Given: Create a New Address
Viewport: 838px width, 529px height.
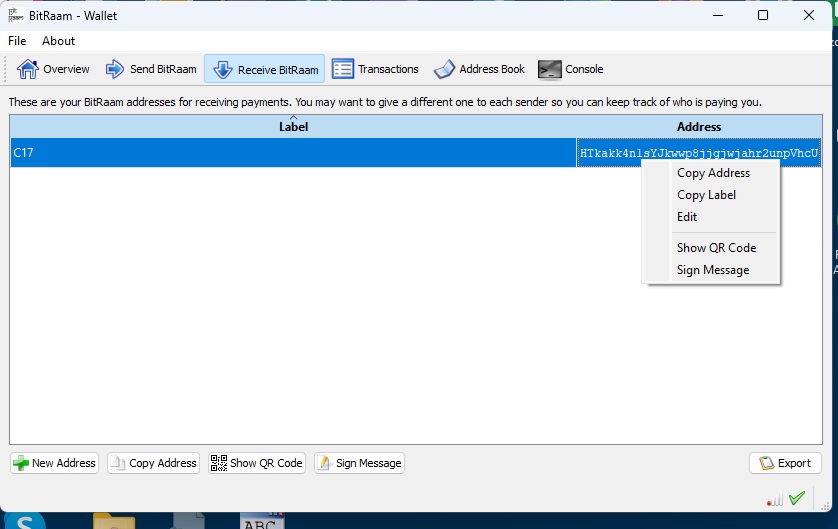Looking at the screenshot, I should point(55,463).
